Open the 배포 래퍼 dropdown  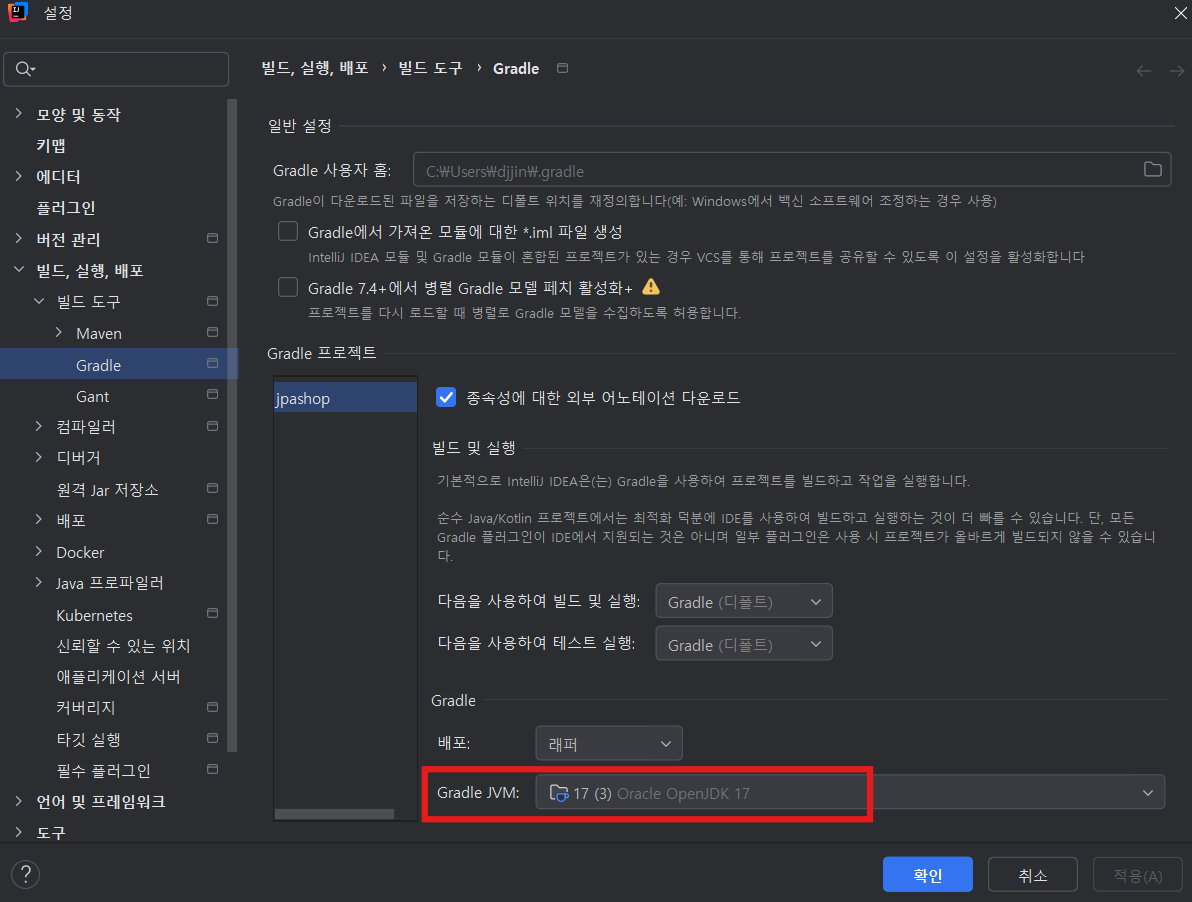coord(609,743)
